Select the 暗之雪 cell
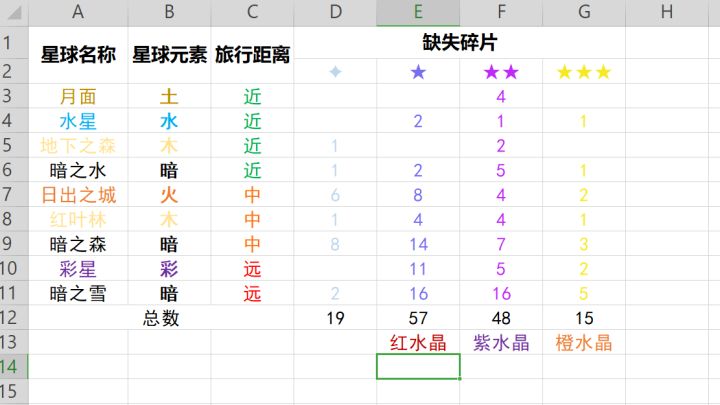This screenshot has height=405, width=720. coord(78,293)
